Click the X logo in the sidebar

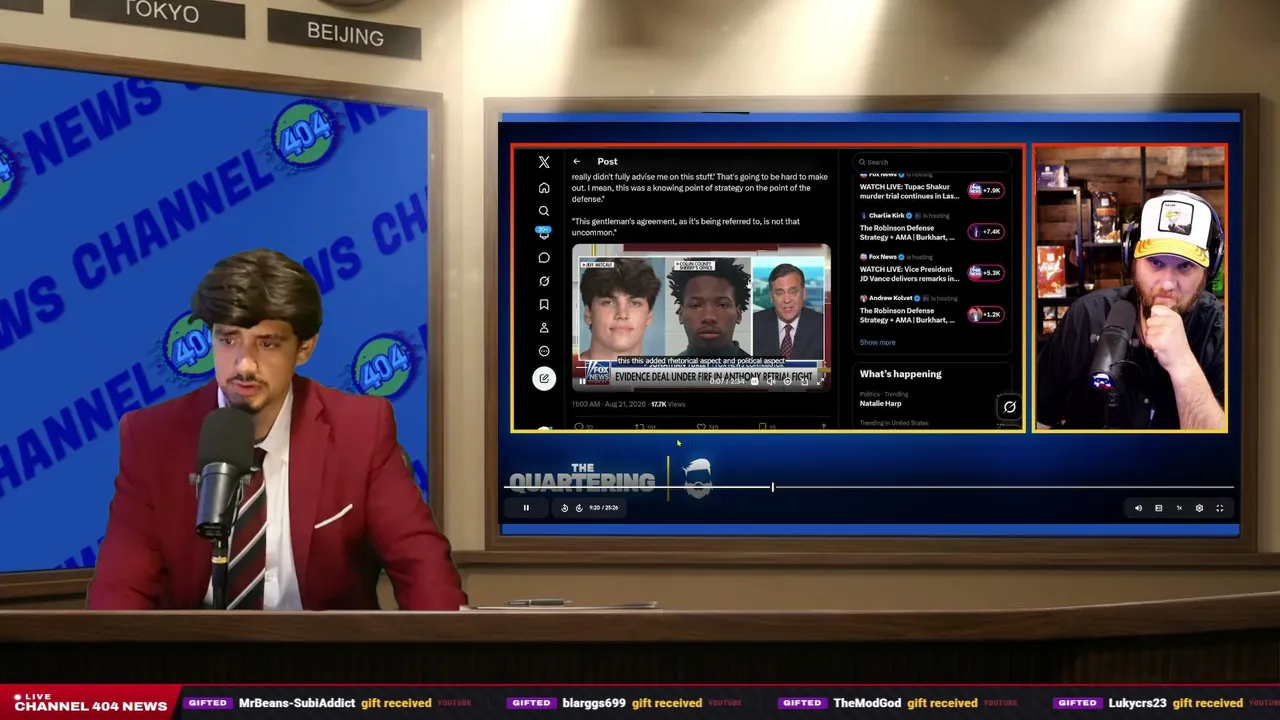(544, 162)
